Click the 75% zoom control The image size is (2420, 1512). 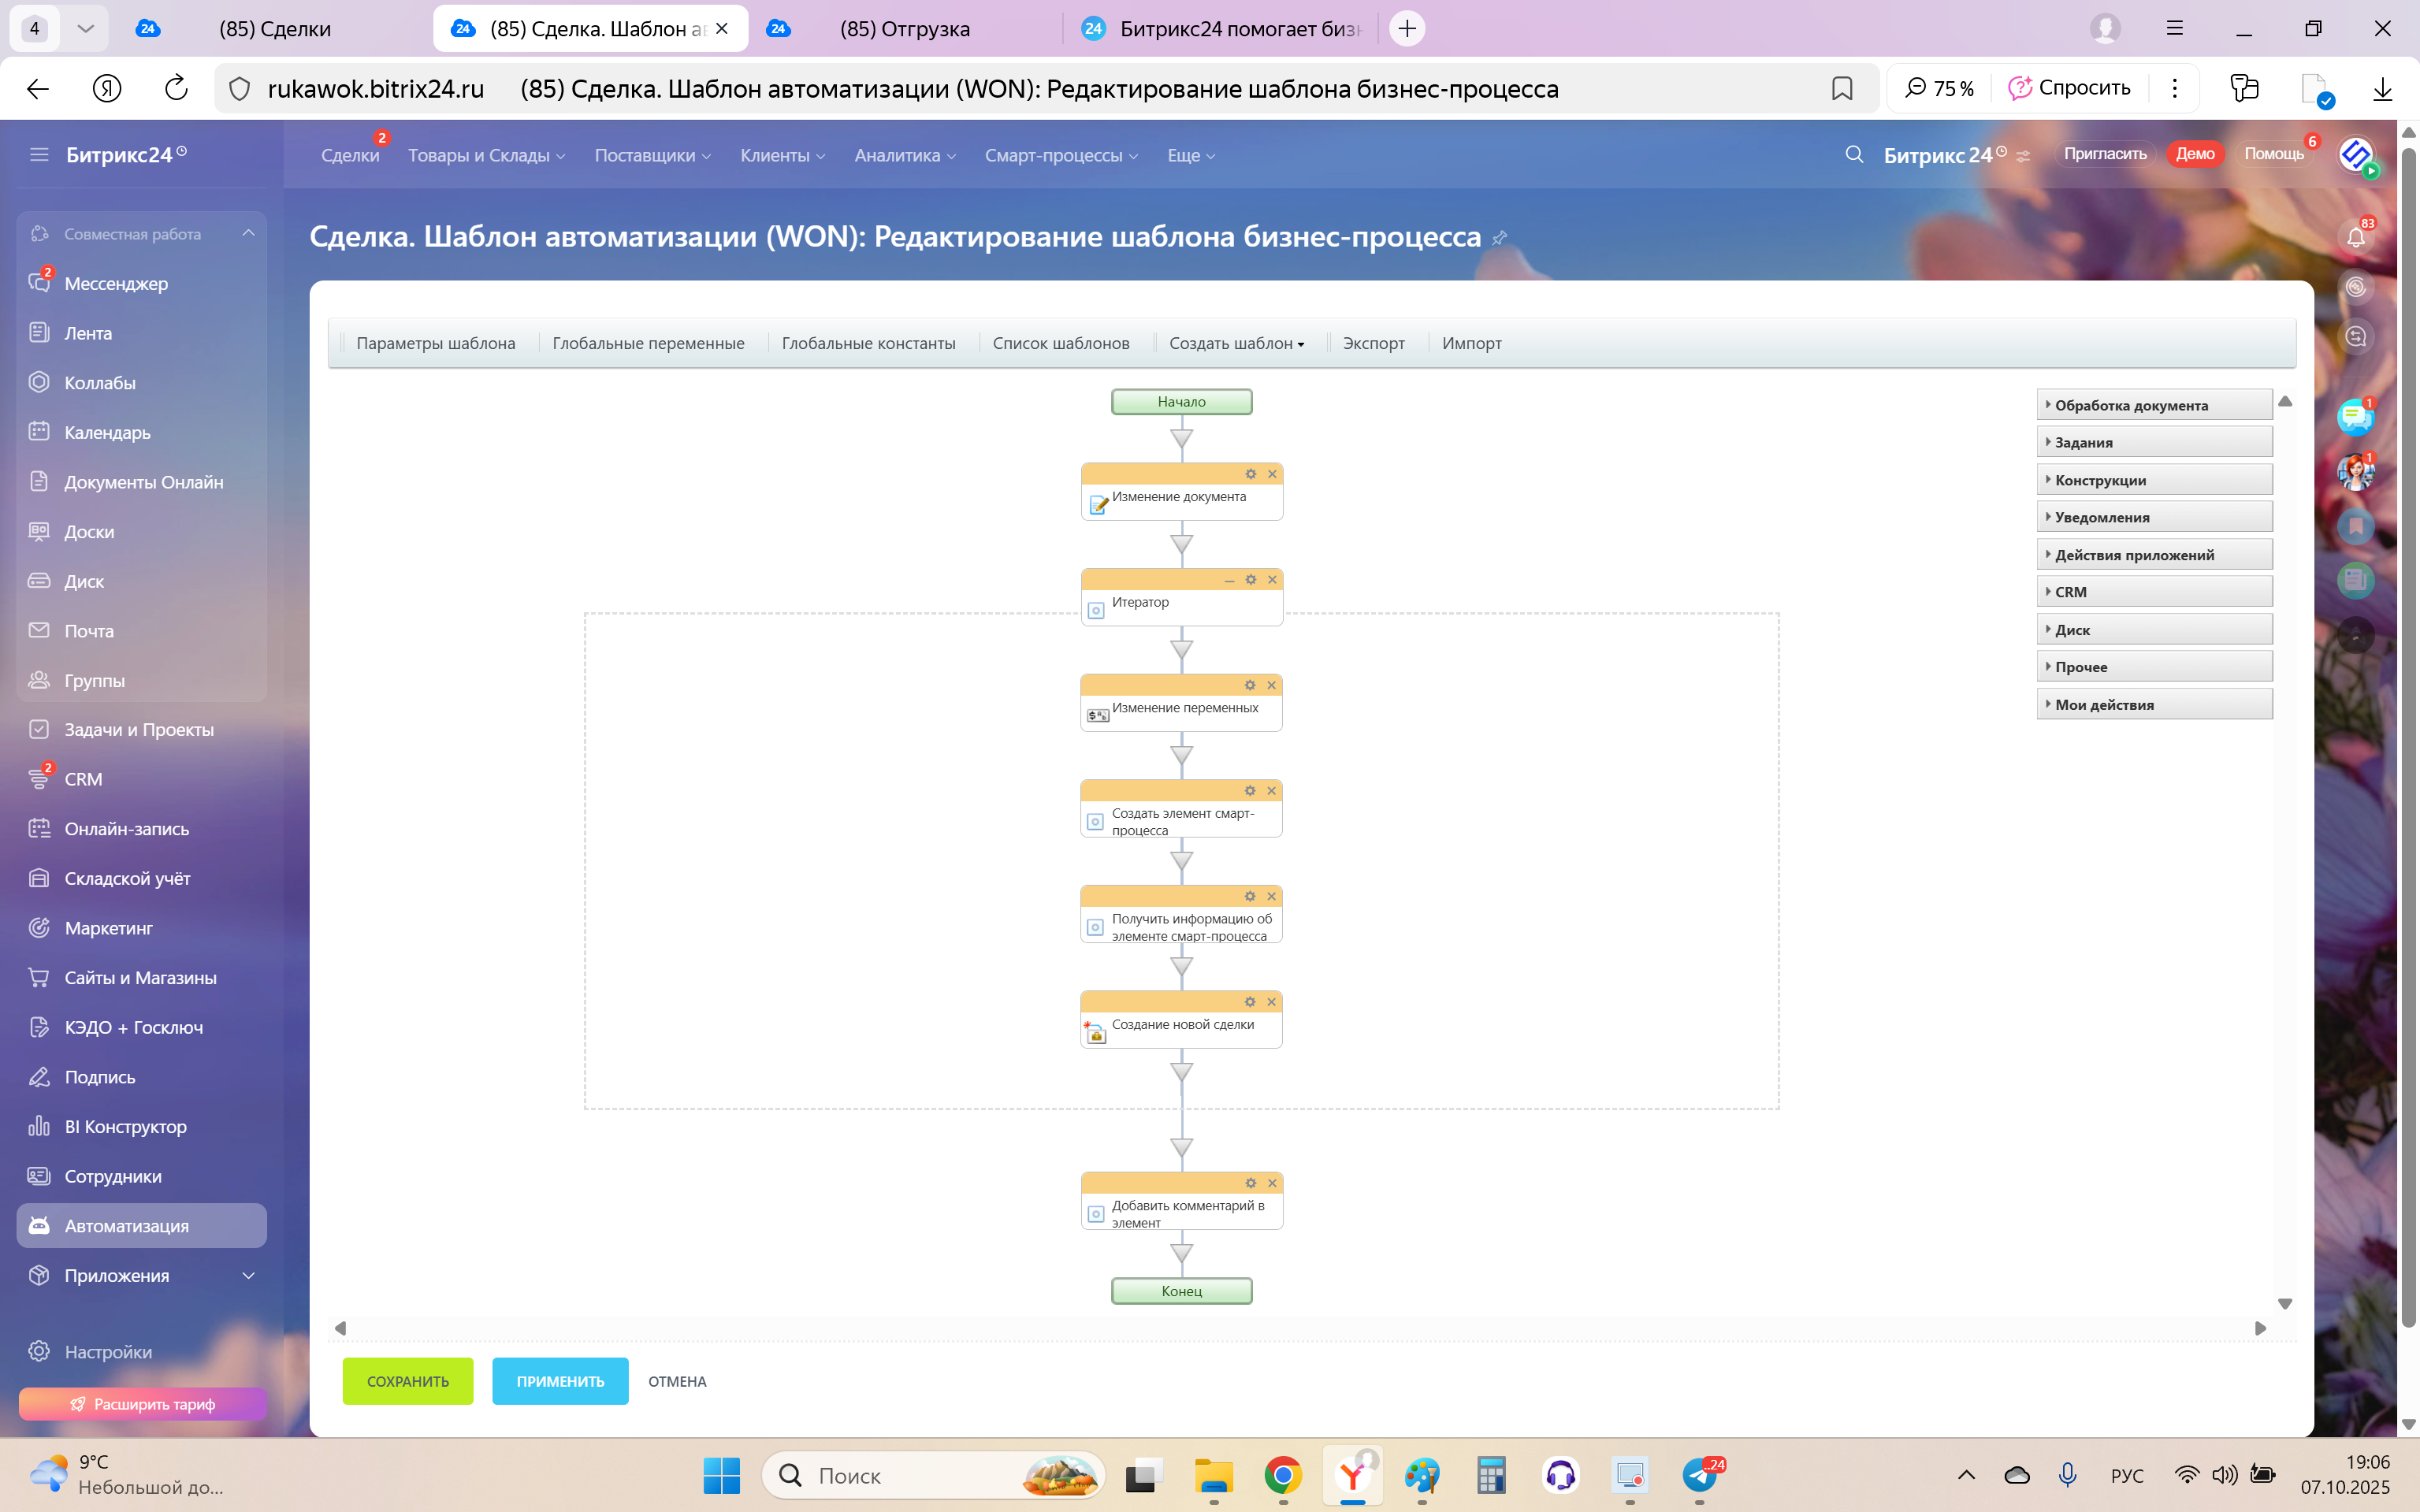pos(1938,89)
